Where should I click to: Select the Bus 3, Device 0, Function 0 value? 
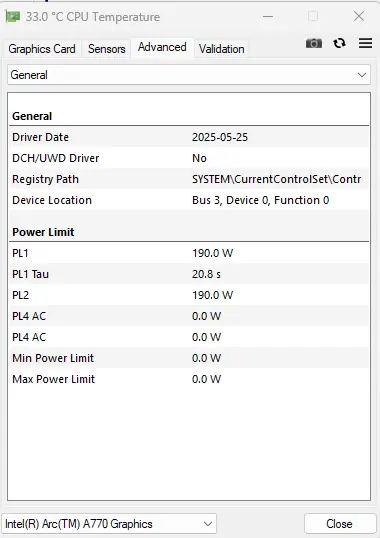(260, 200)
